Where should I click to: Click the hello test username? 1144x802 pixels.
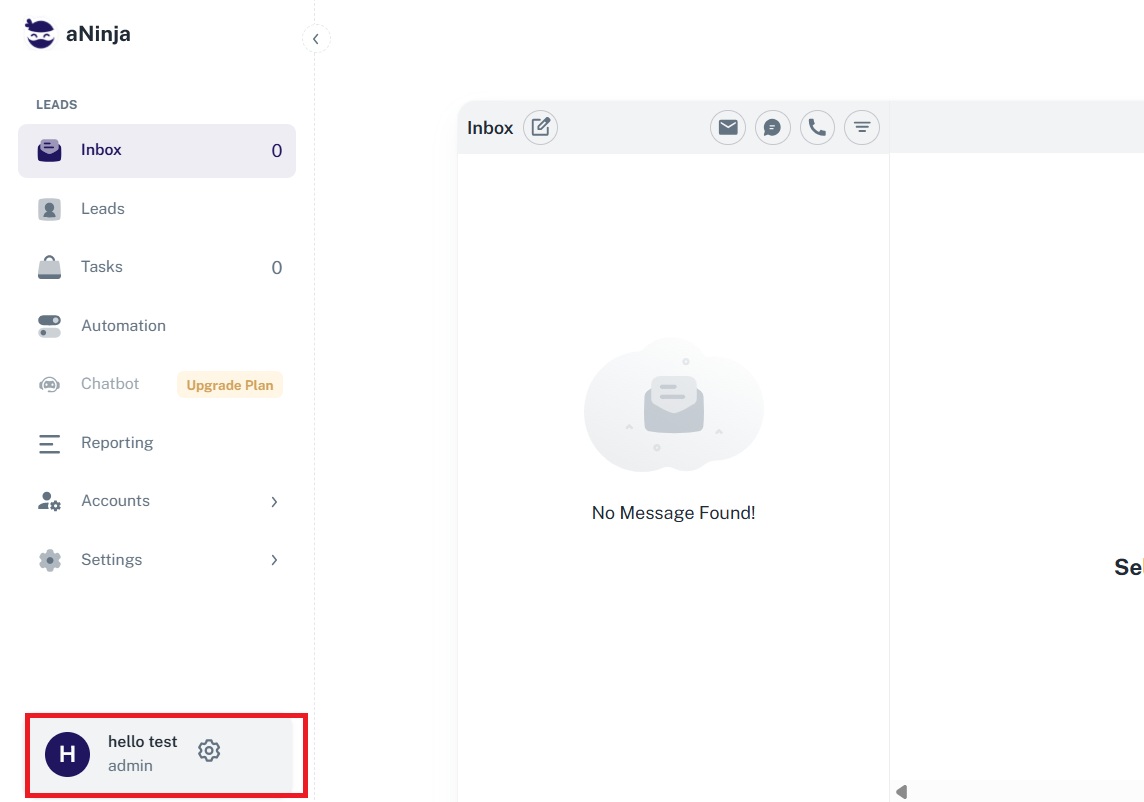pyautogui.click(x=142, y=742)
